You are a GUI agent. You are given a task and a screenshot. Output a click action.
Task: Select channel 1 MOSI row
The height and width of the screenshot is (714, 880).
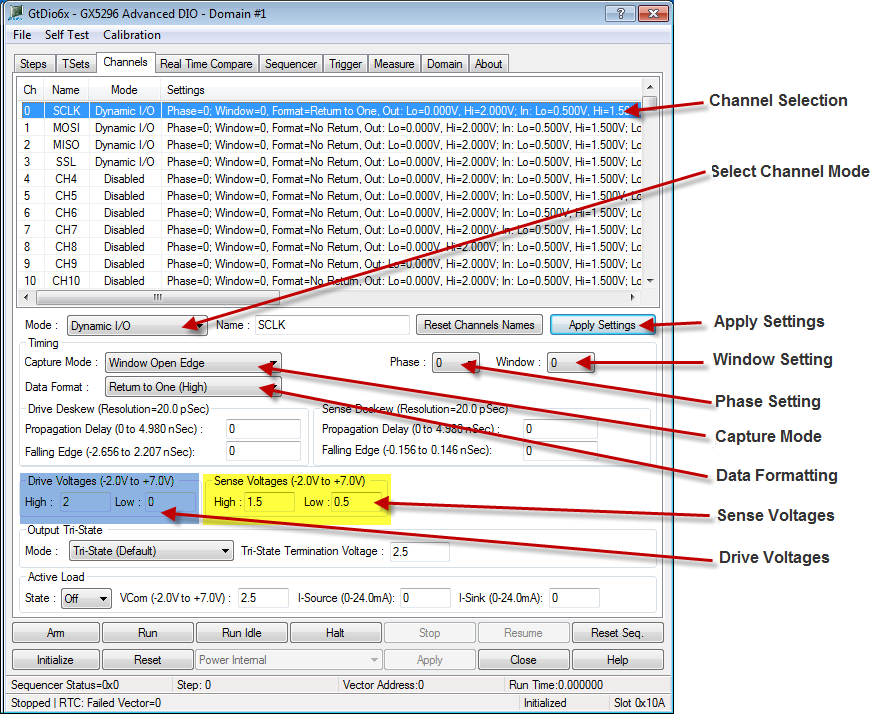tap(331, 128)
